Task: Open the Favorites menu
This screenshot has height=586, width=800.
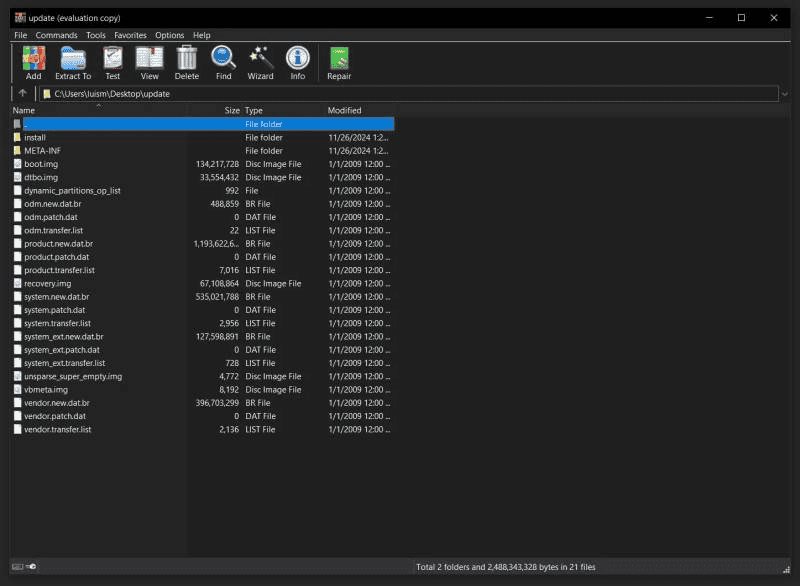Action: pos(130,35)
